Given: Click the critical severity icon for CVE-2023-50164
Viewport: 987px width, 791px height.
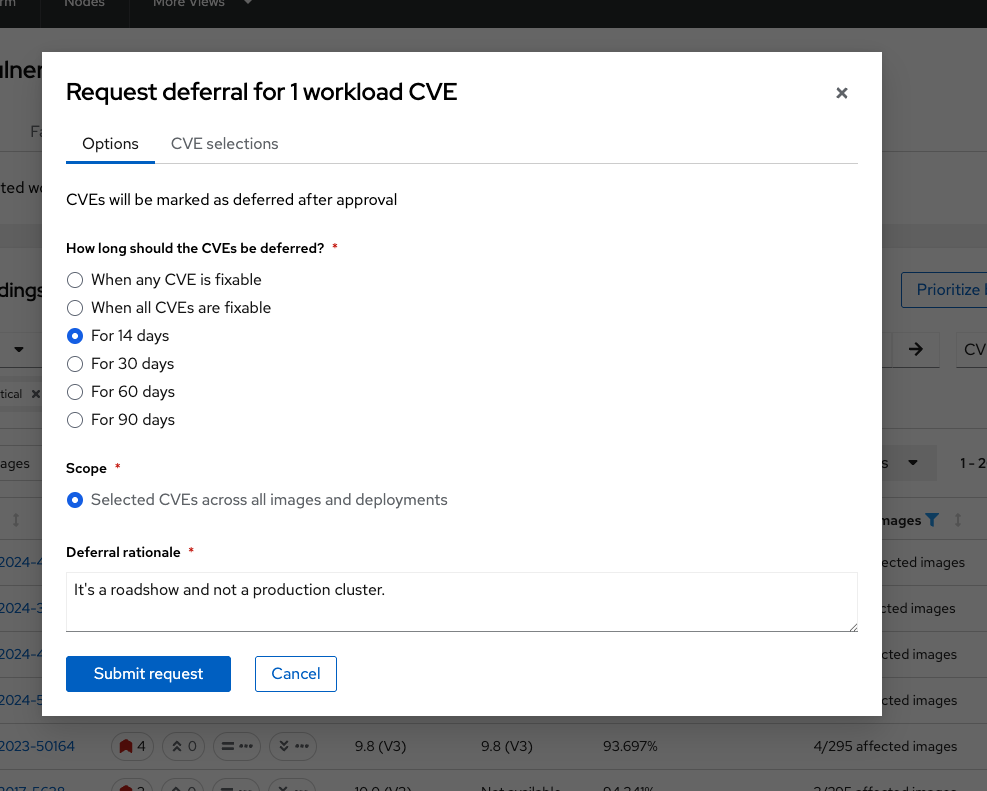Looking at the screenshot, I should click(126, 746).
